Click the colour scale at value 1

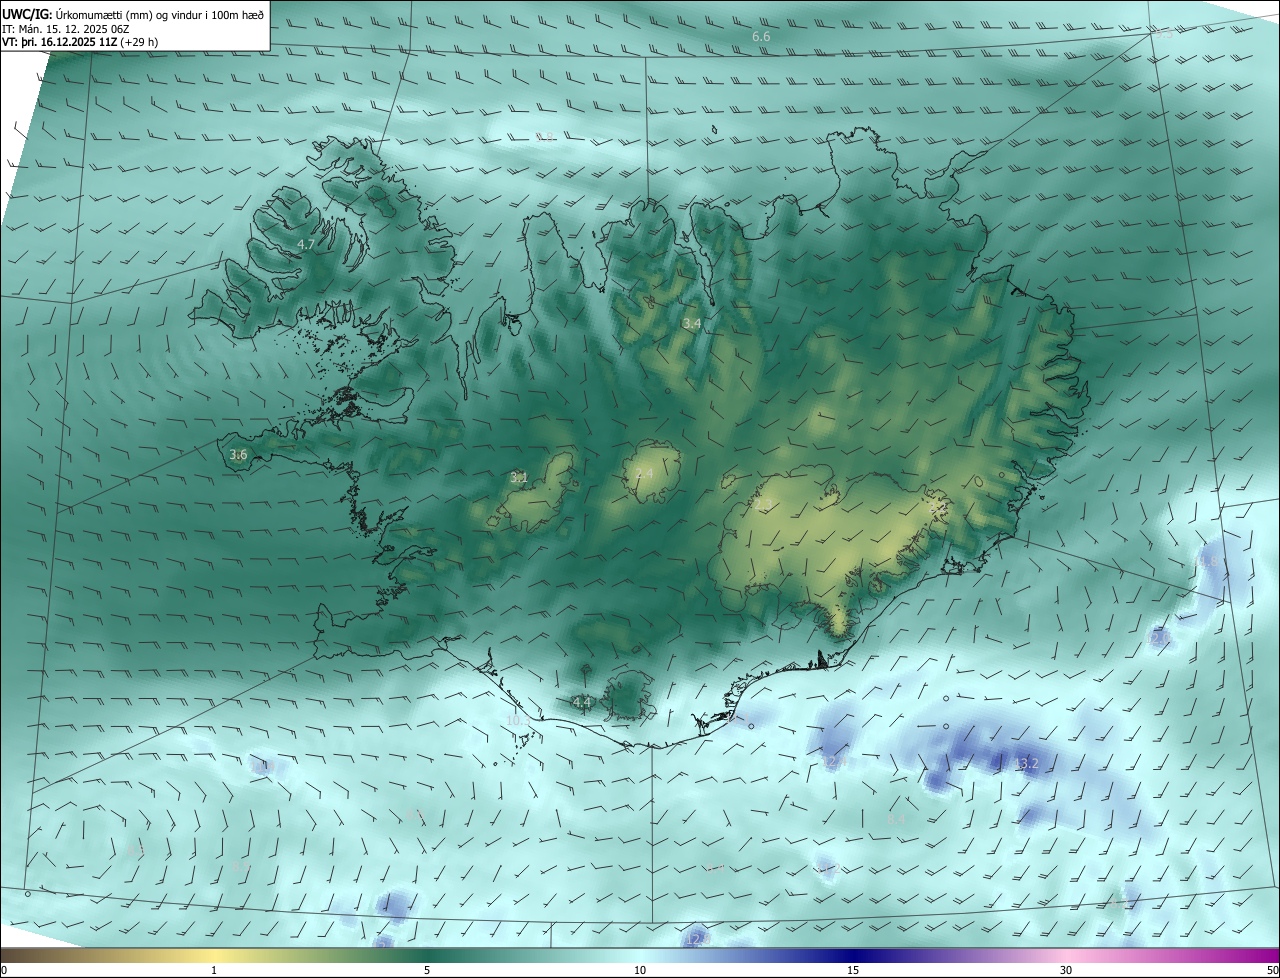pos(214,970)
